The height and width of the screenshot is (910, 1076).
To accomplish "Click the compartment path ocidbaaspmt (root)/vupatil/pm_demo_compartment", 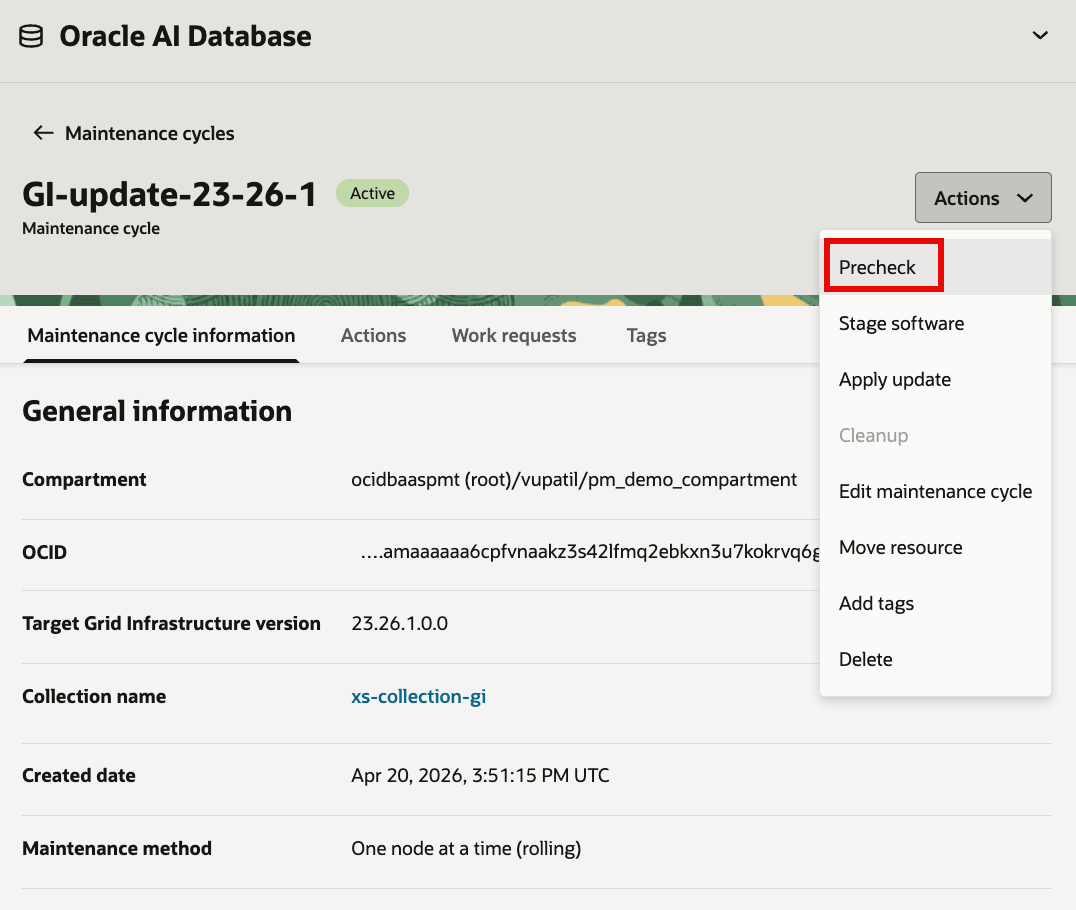I will coord(574,480).
